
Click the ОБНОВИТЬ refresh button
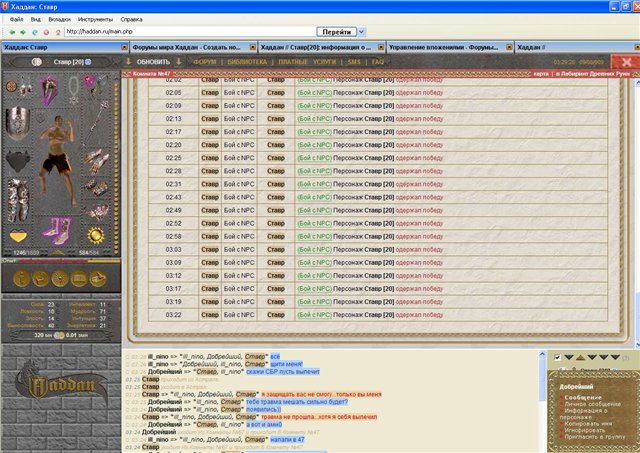point(153,62)
